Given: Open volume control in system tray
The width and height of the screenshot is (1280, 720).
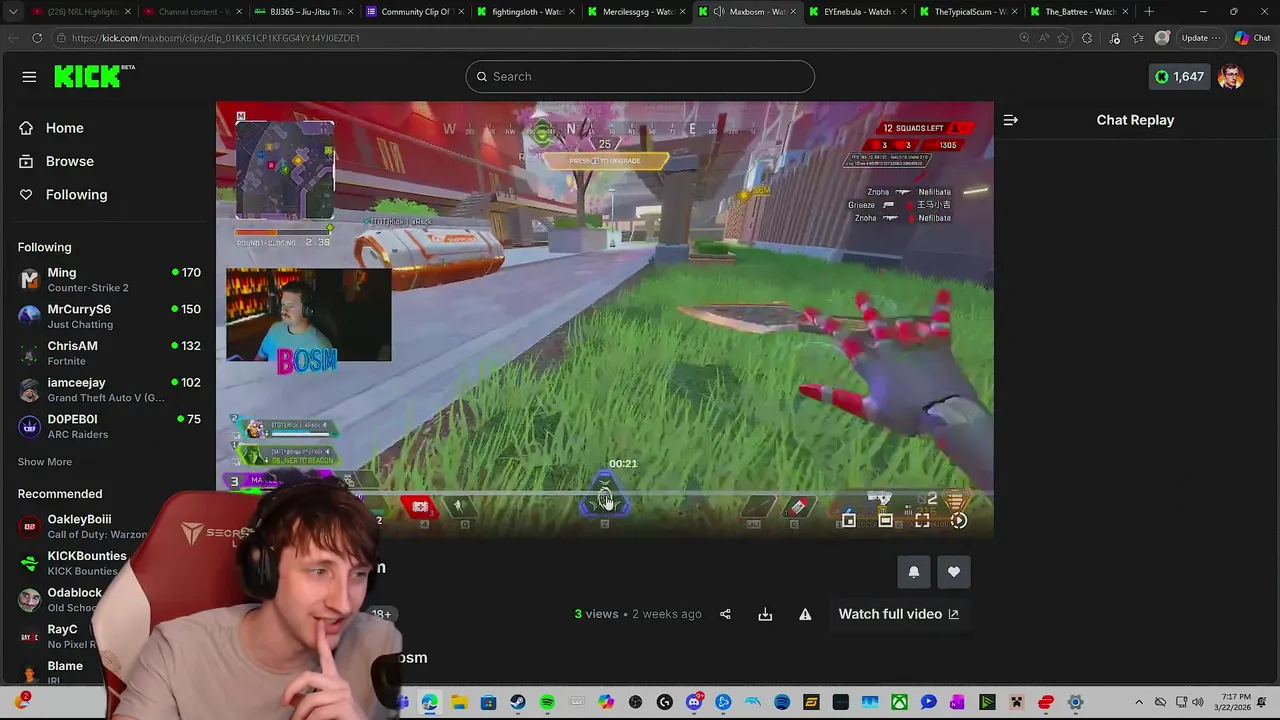Looking at the screenshot, I should 1198,702.
